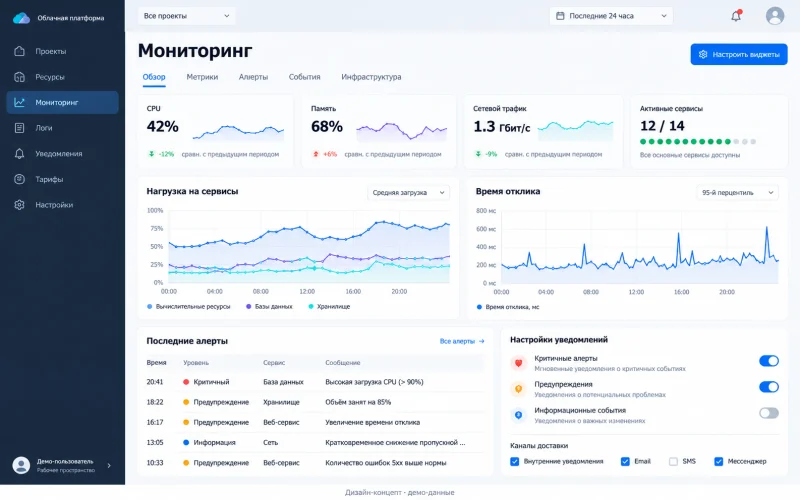Click the blue Информационные события icon
This screenshot has width=800, height=500.
click(518, 415)
